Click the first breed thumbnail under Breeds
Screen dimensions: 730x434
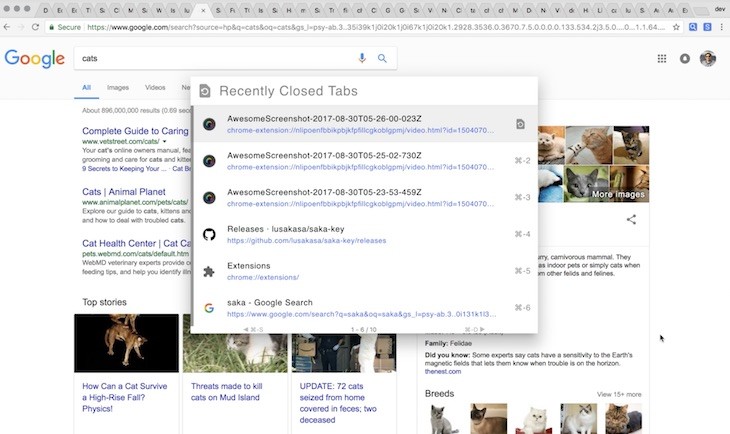pos(443,419)
